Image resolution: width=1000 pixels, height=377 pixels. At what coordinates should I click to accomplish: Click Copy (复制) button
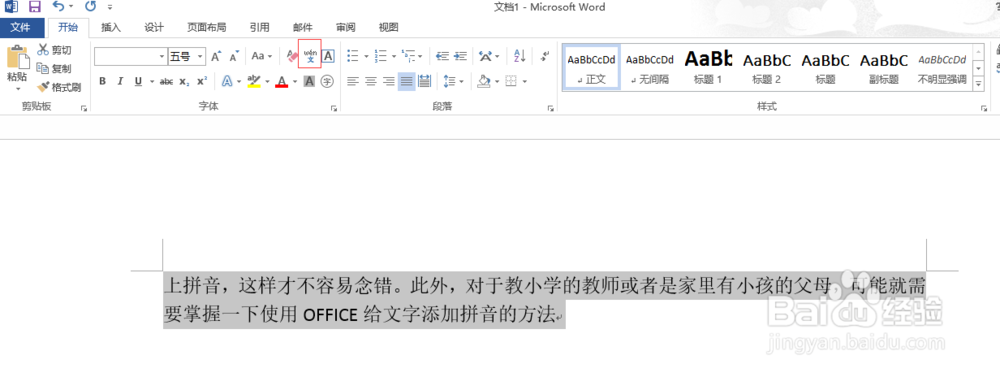(x=54, y=68)
